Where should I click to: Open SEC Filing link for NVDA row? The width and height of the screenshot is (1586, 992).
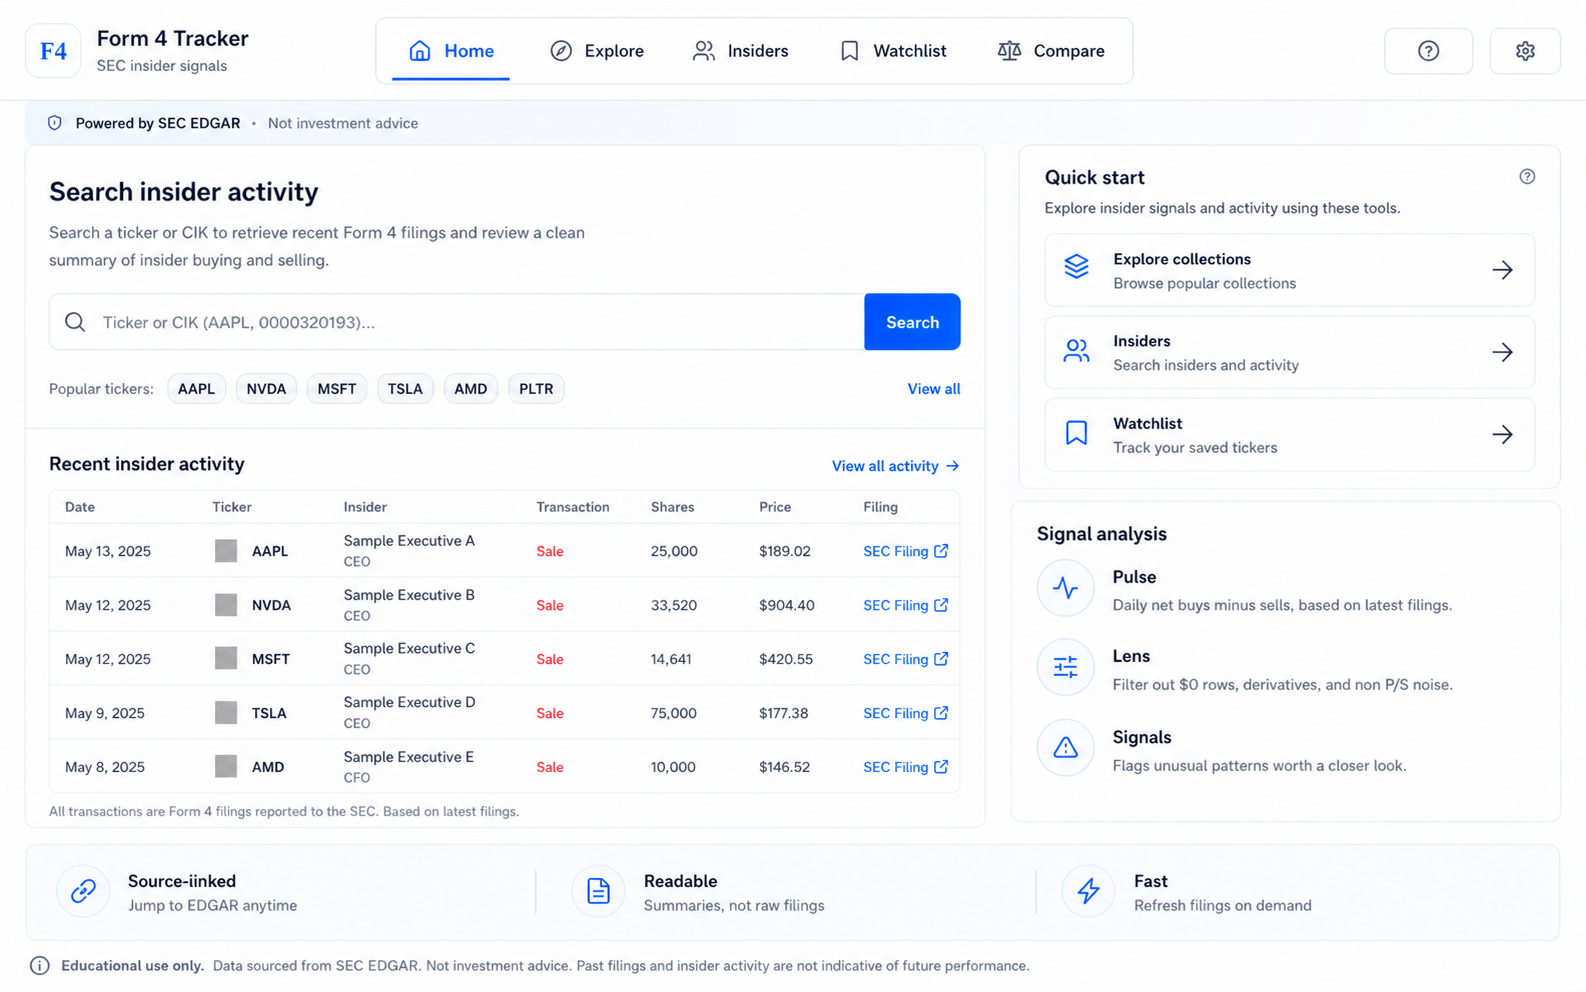click(905, 605)
